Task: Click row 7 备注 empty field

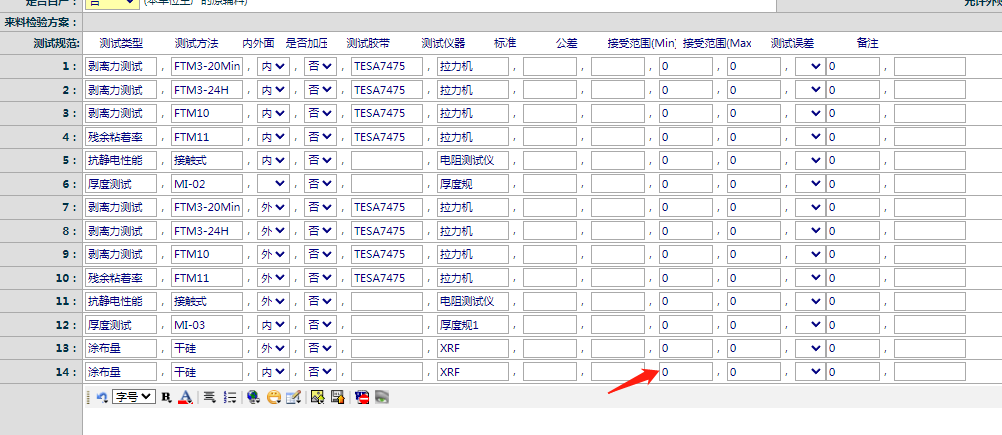Action: click(x=930, y=207)
